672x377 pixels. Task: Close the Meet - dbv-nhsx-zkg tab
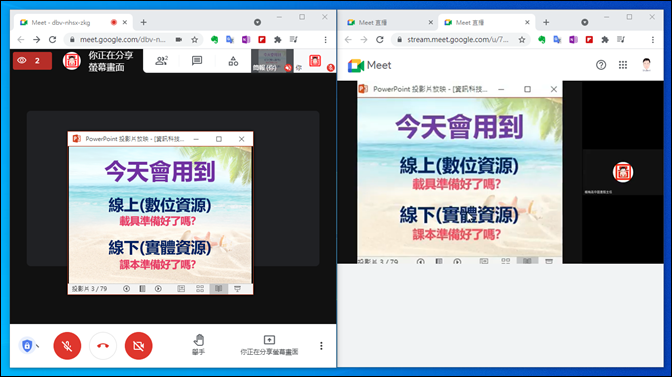coord(125,22)
